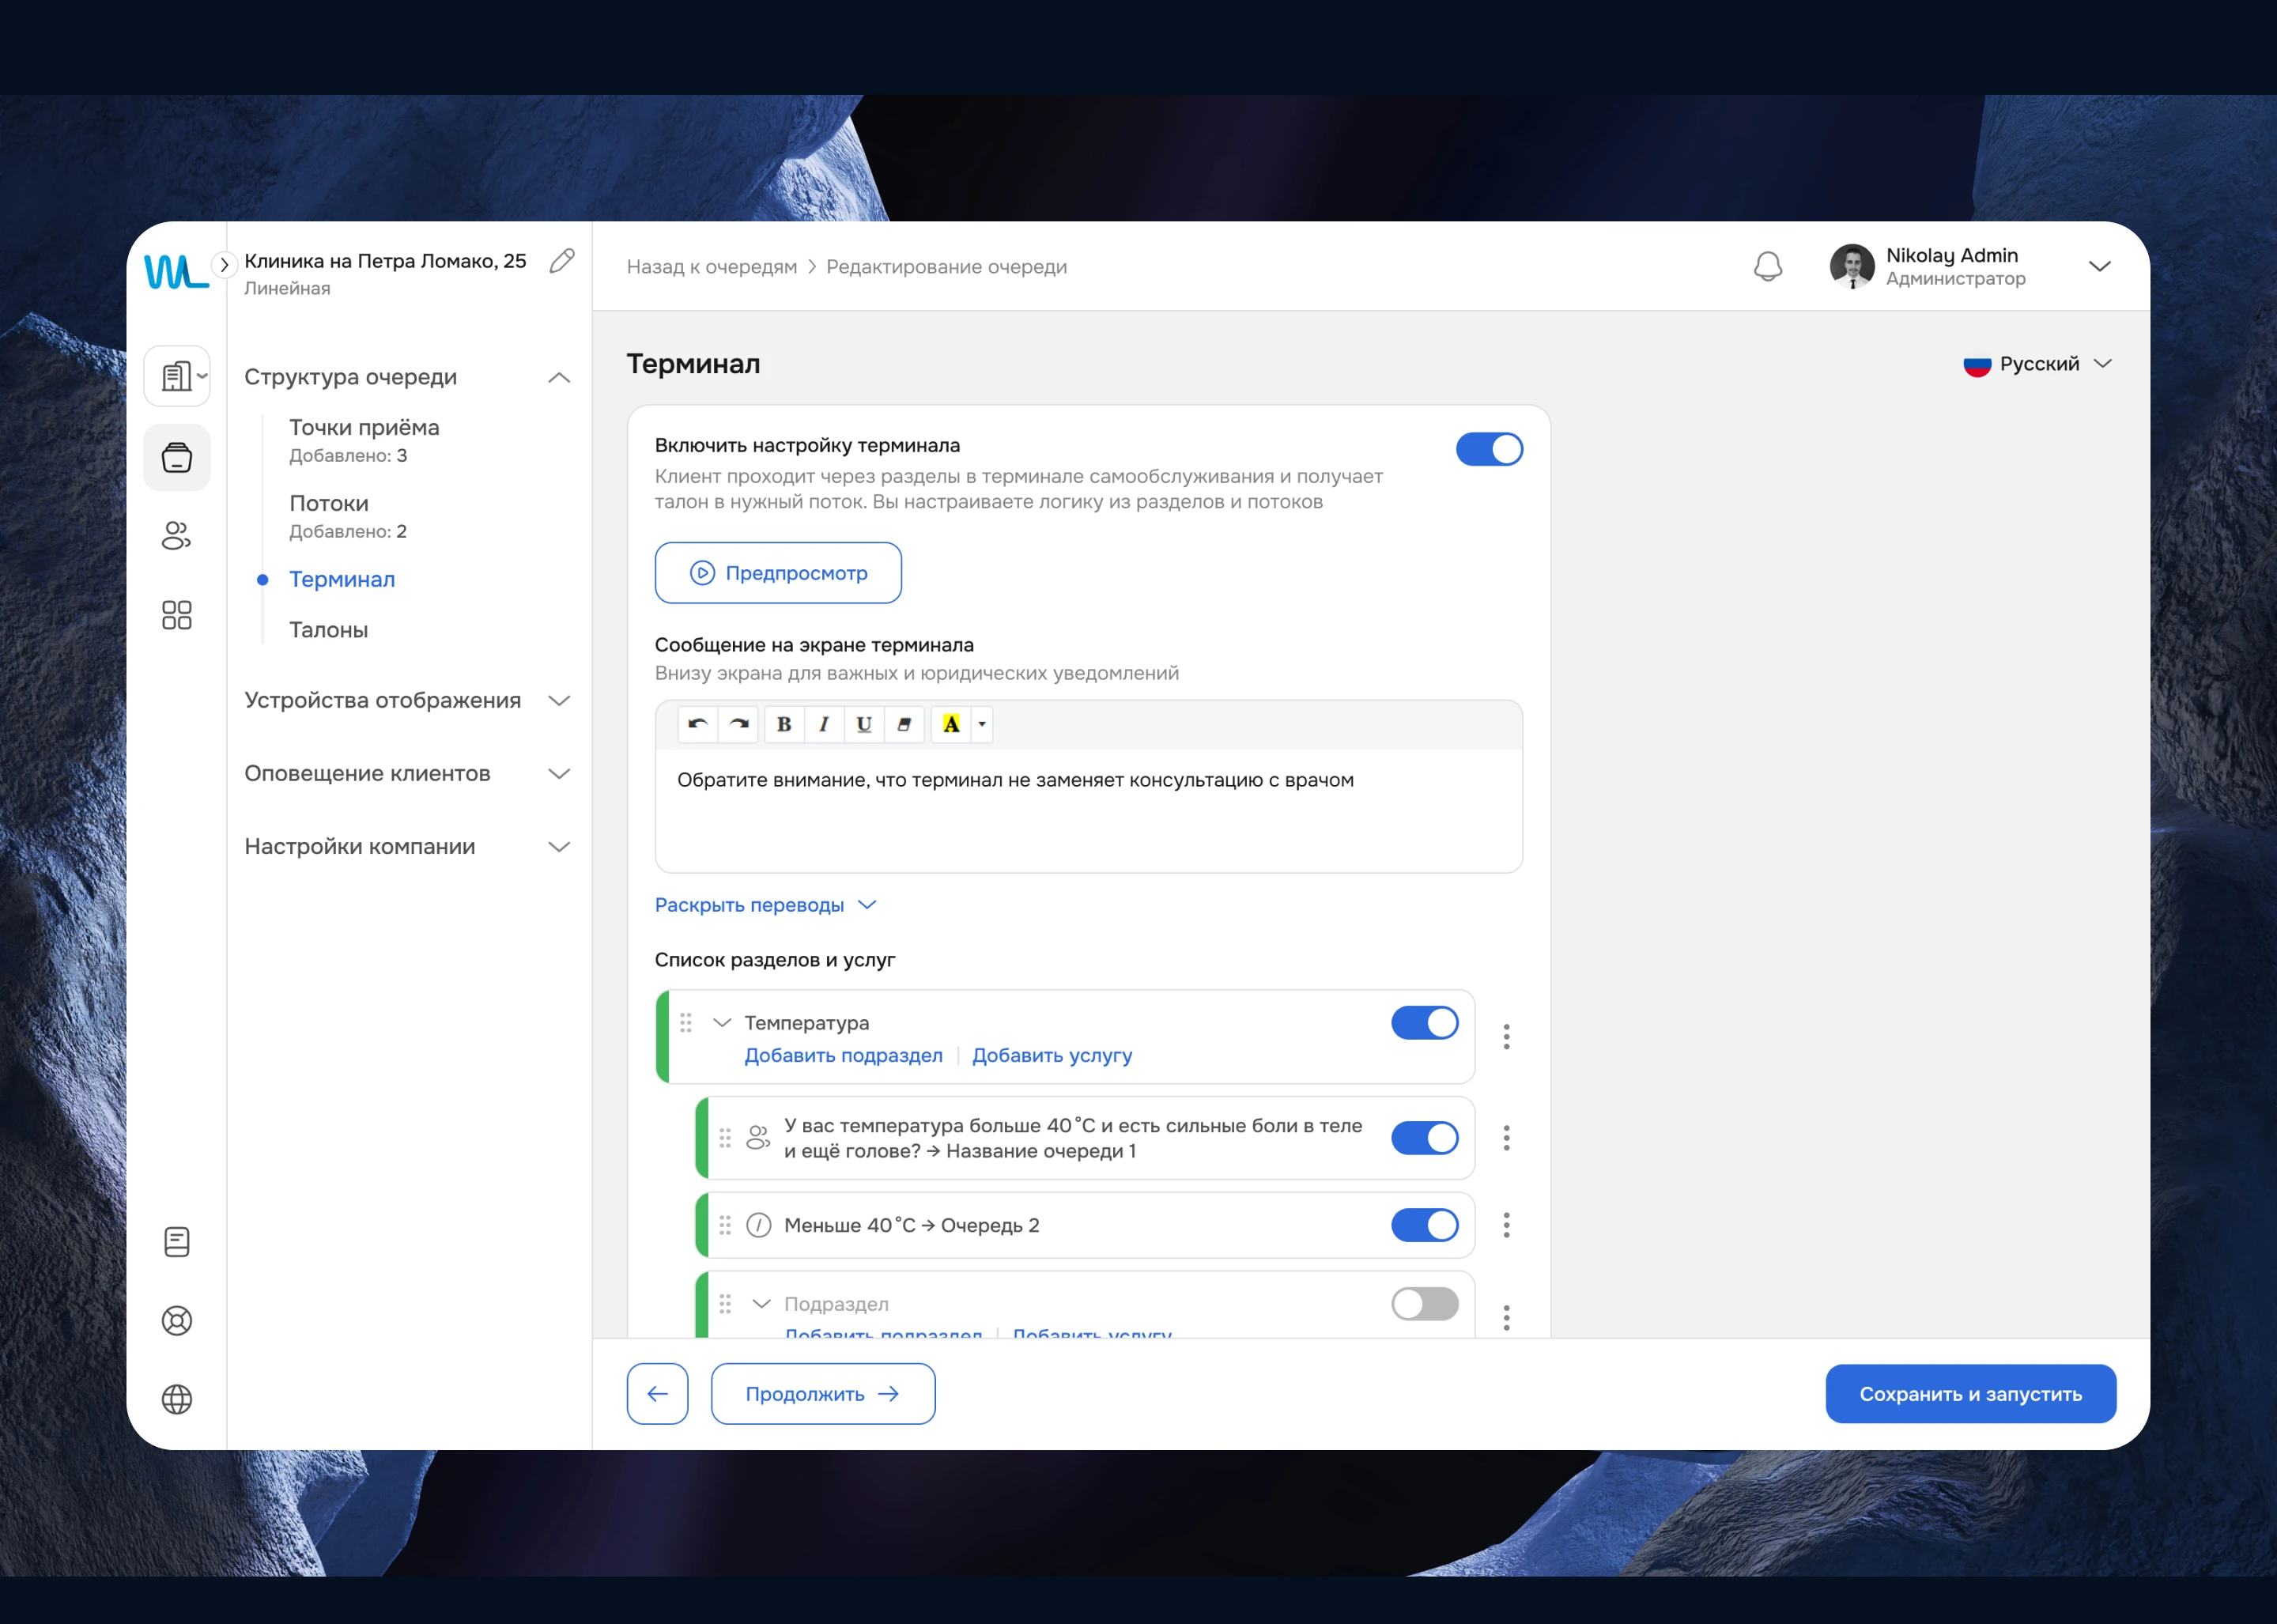Image resolution: width=2277 pixels, height=1624 pixels.
Task: Click the eraser clear-formatting icon
Action: (x=904, y=724)
